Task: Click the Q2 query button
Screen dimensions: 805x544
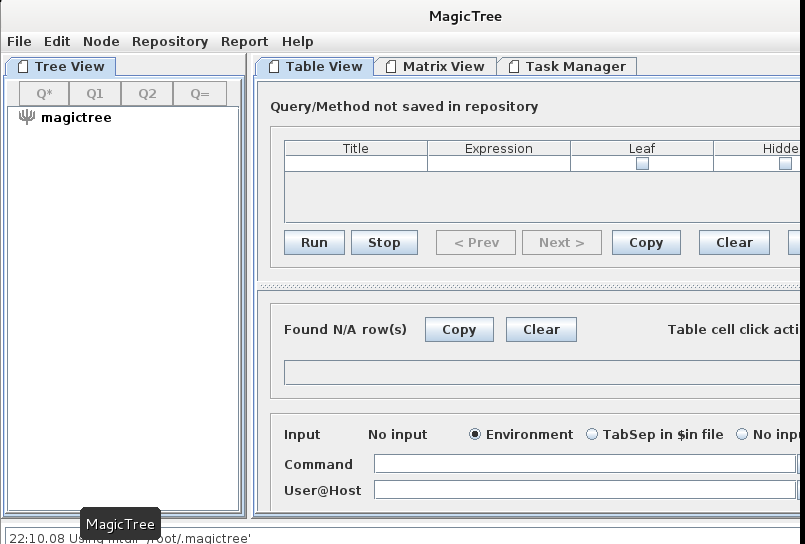Action: 147,94
